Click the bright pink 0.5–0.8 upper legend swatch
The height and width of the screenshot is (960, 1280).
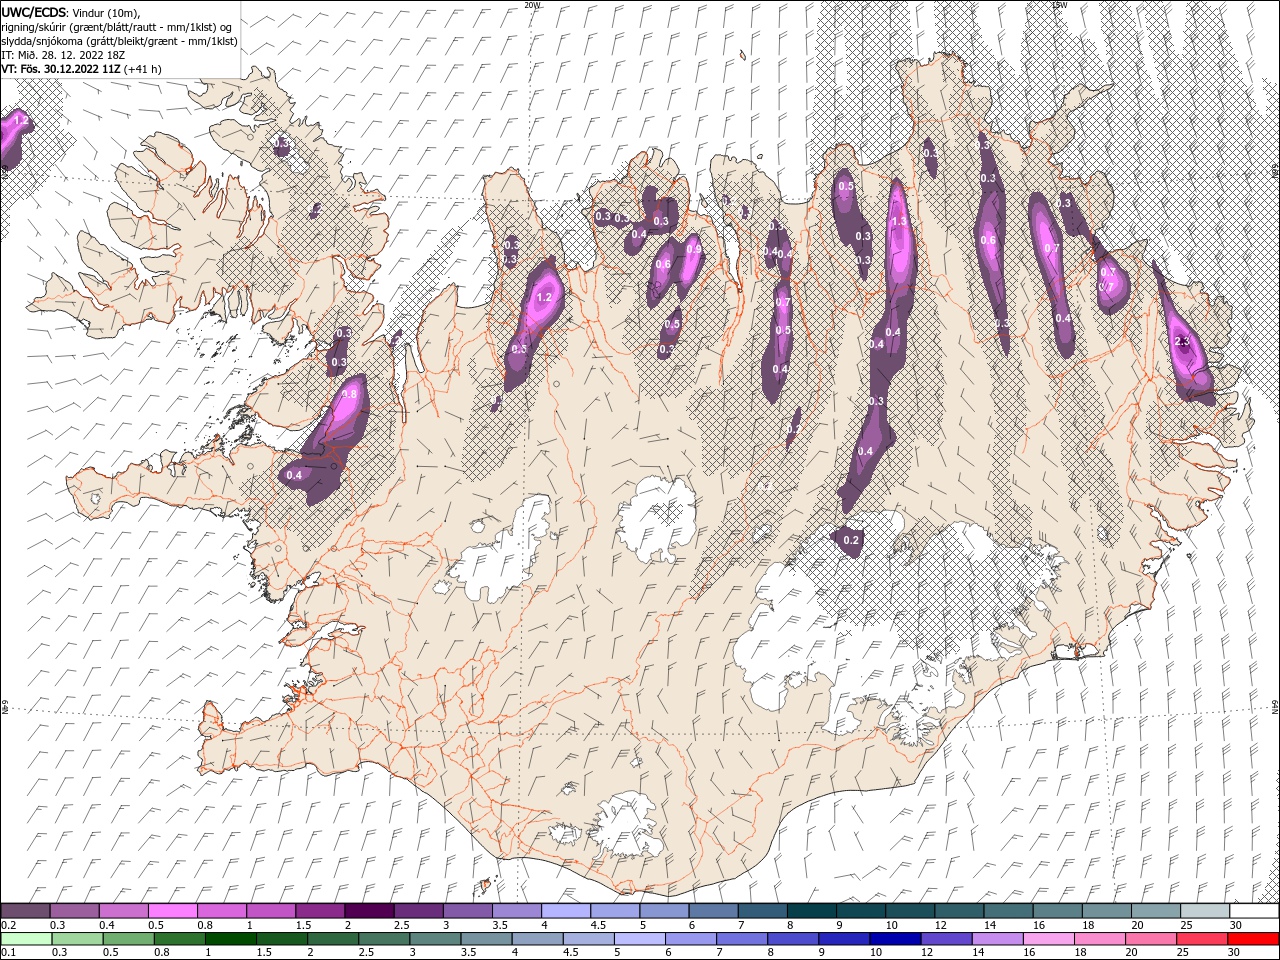point(172,912)
